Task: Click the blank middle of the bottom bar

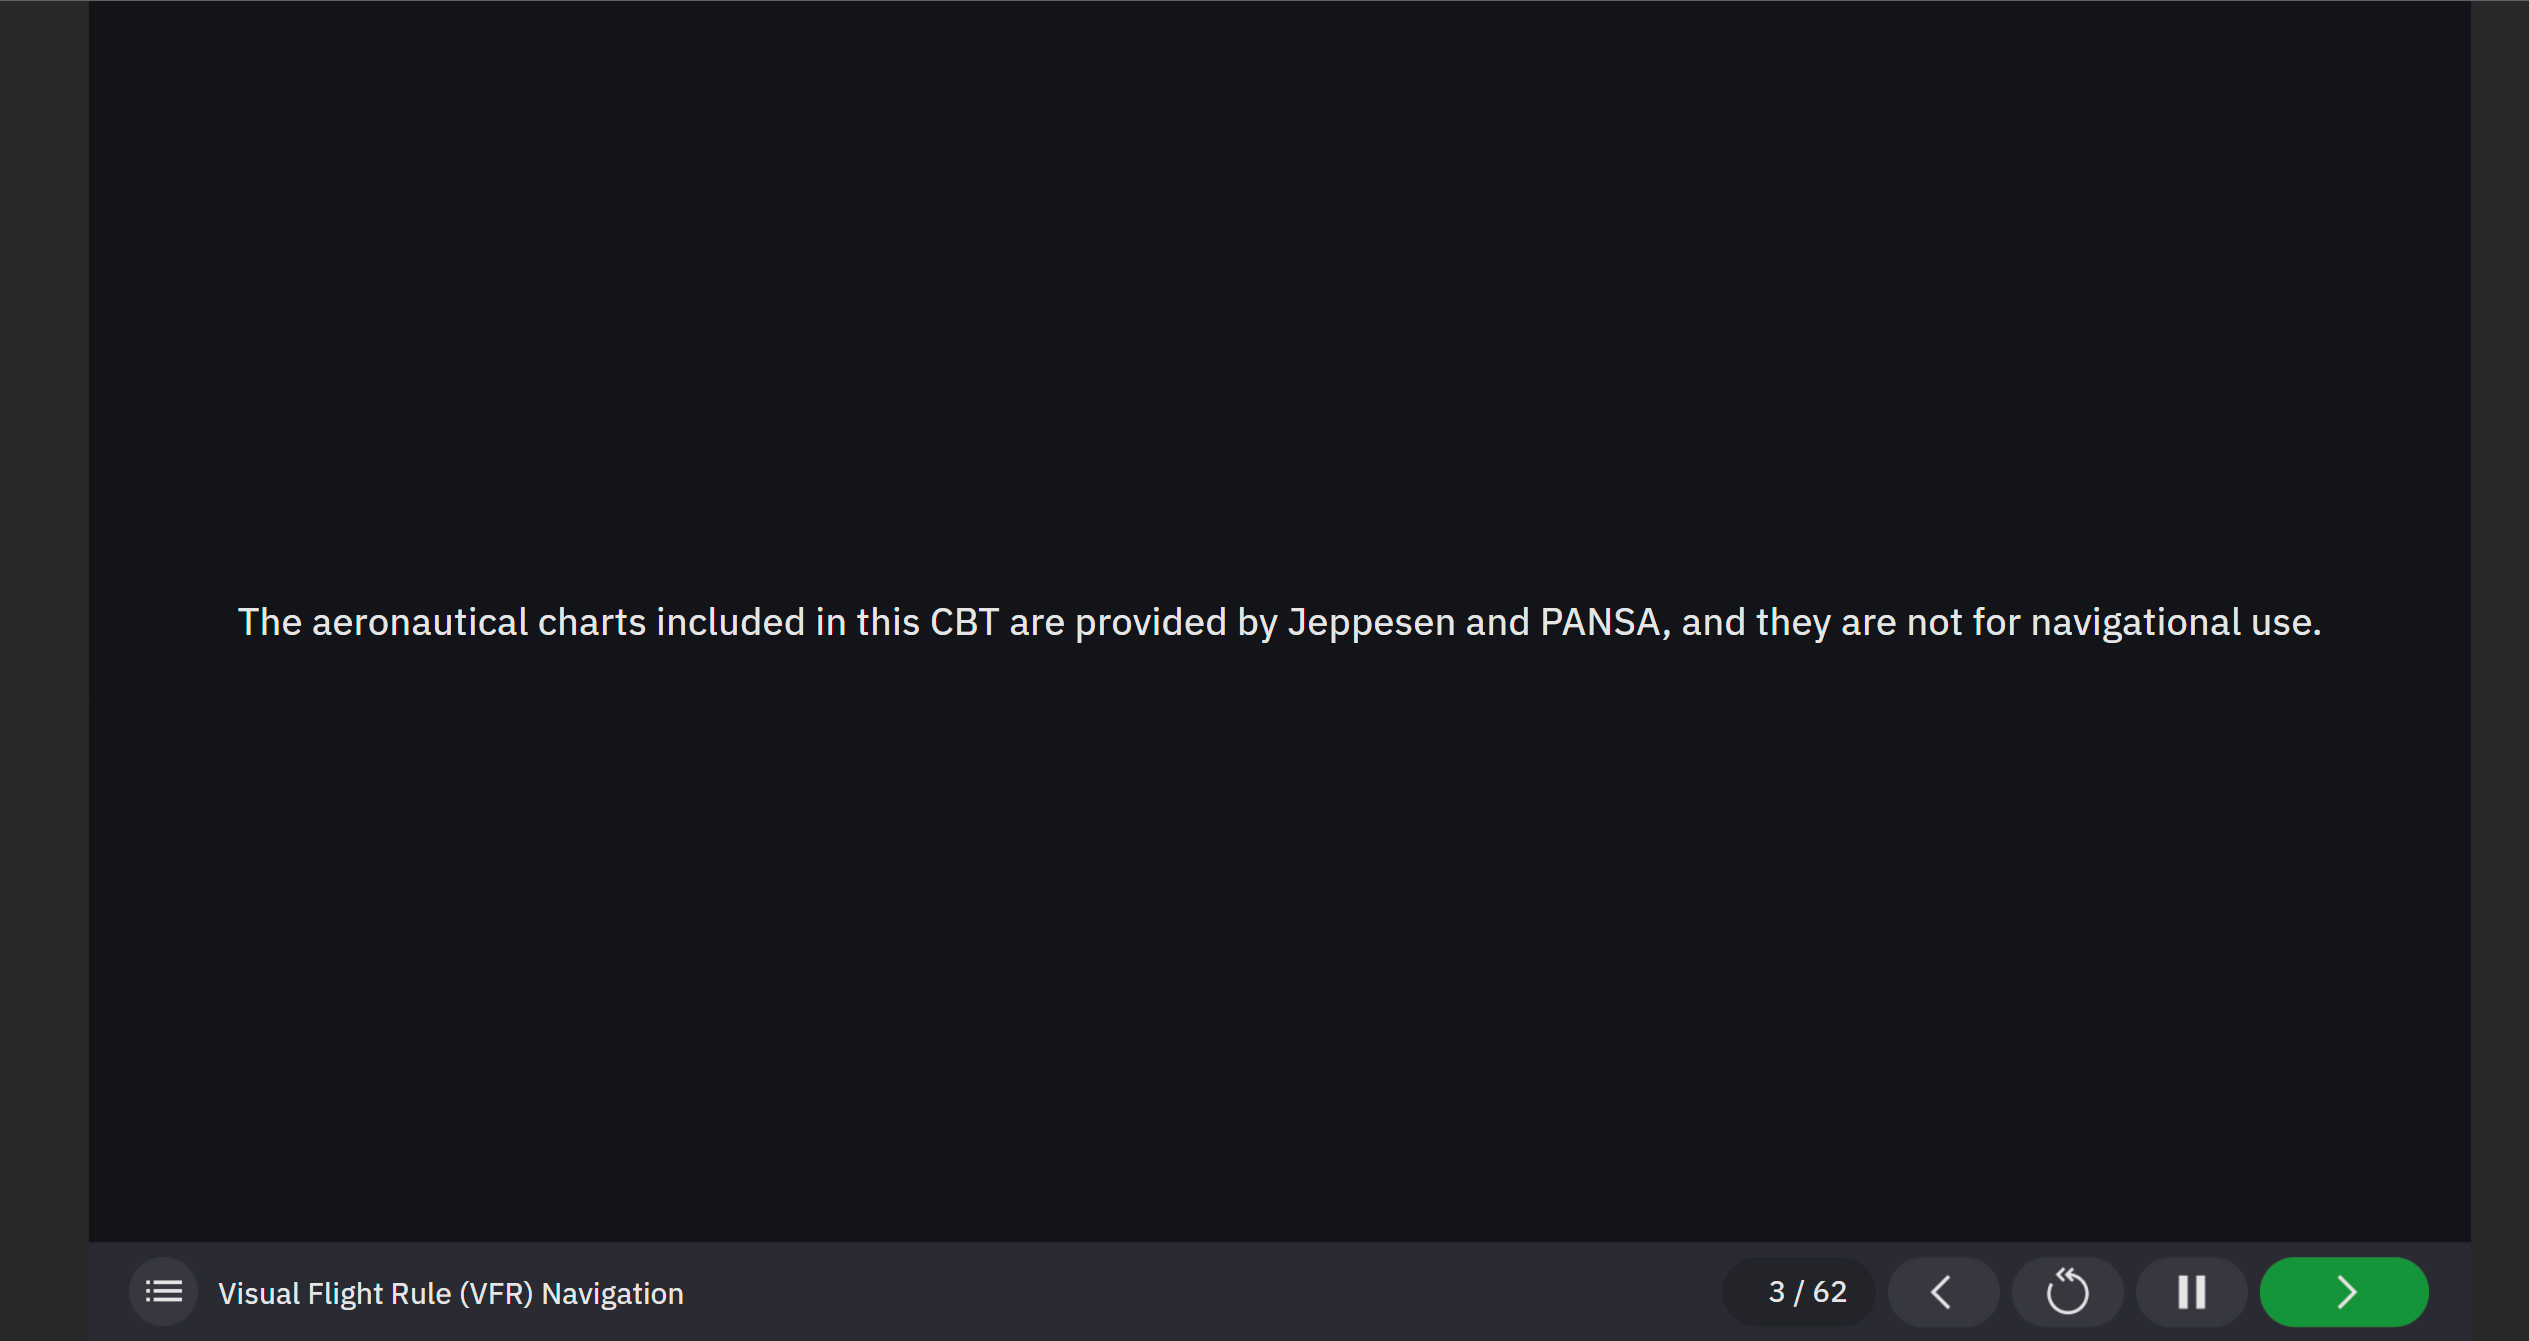Action: (x=1200, y=1292)
